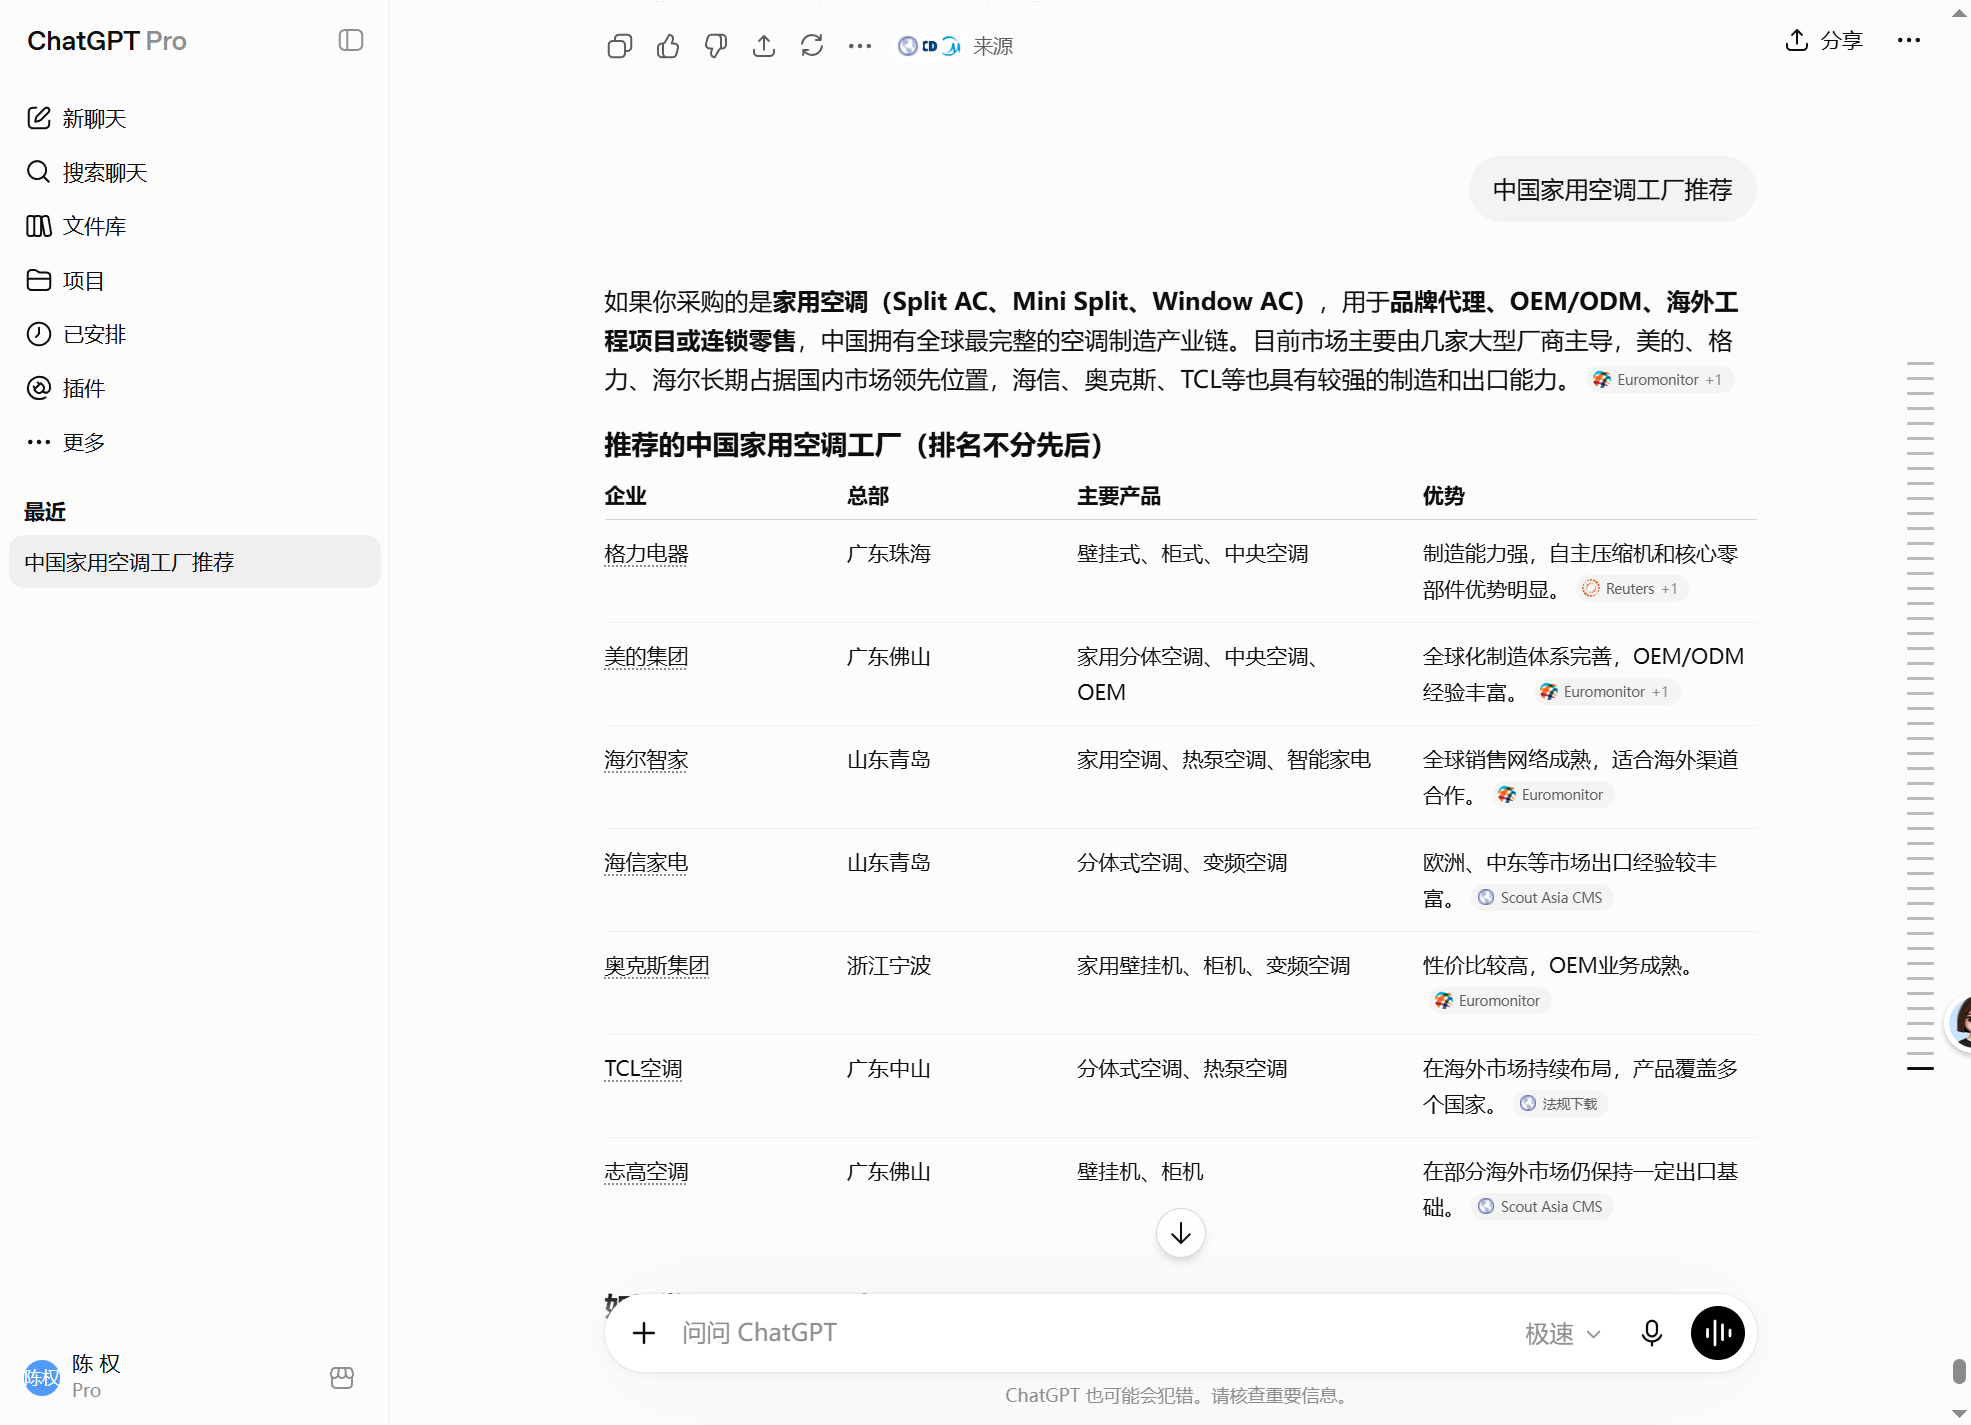
Task: Open more response actions ellipsis
Action: click(860, 46)
